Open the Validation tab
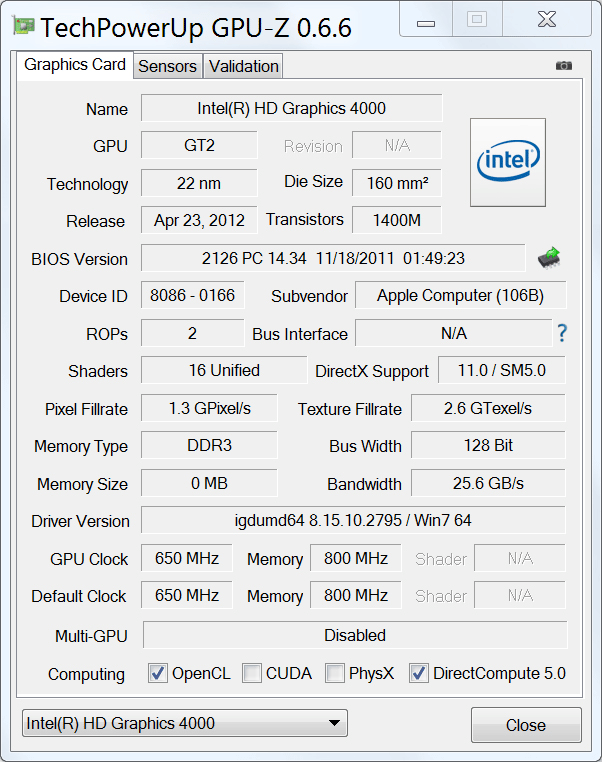 click(x=243, y=66)
